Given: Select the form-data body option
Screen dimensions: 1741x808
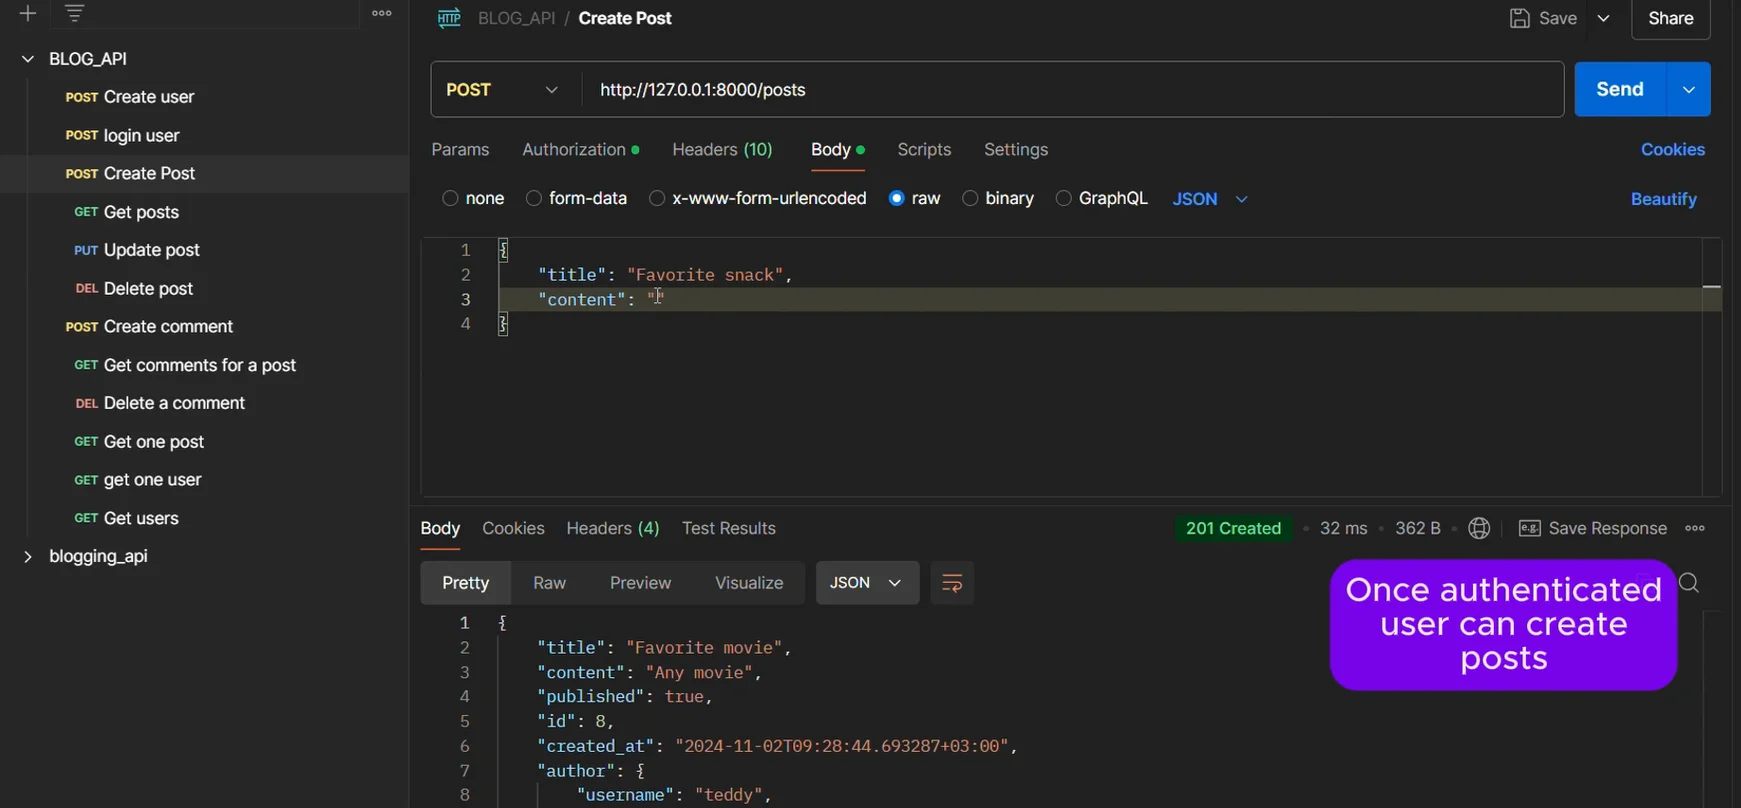Looking at the screenshot, I should click(534, 198).
